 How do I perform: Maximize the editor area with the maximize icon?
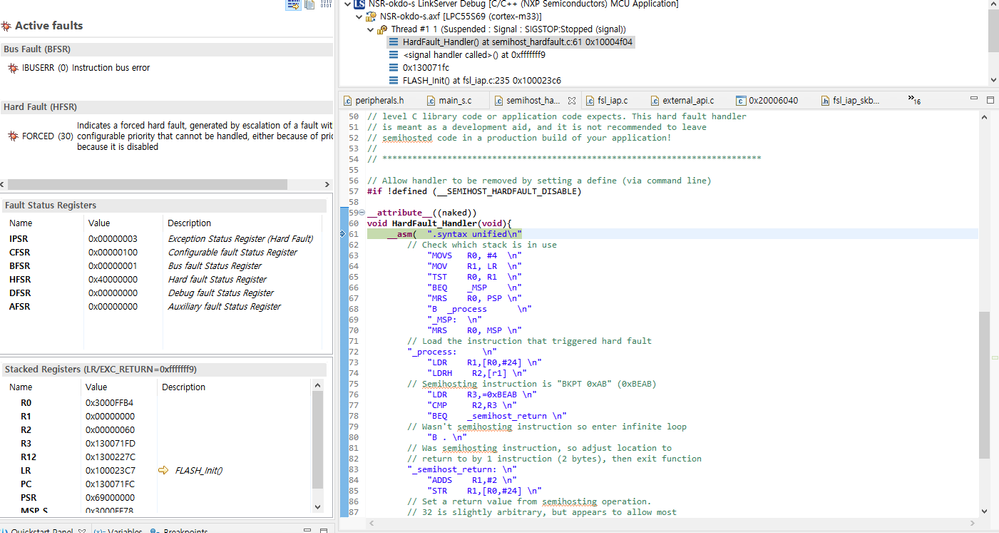pyautogui.click(x=990, y=99)
